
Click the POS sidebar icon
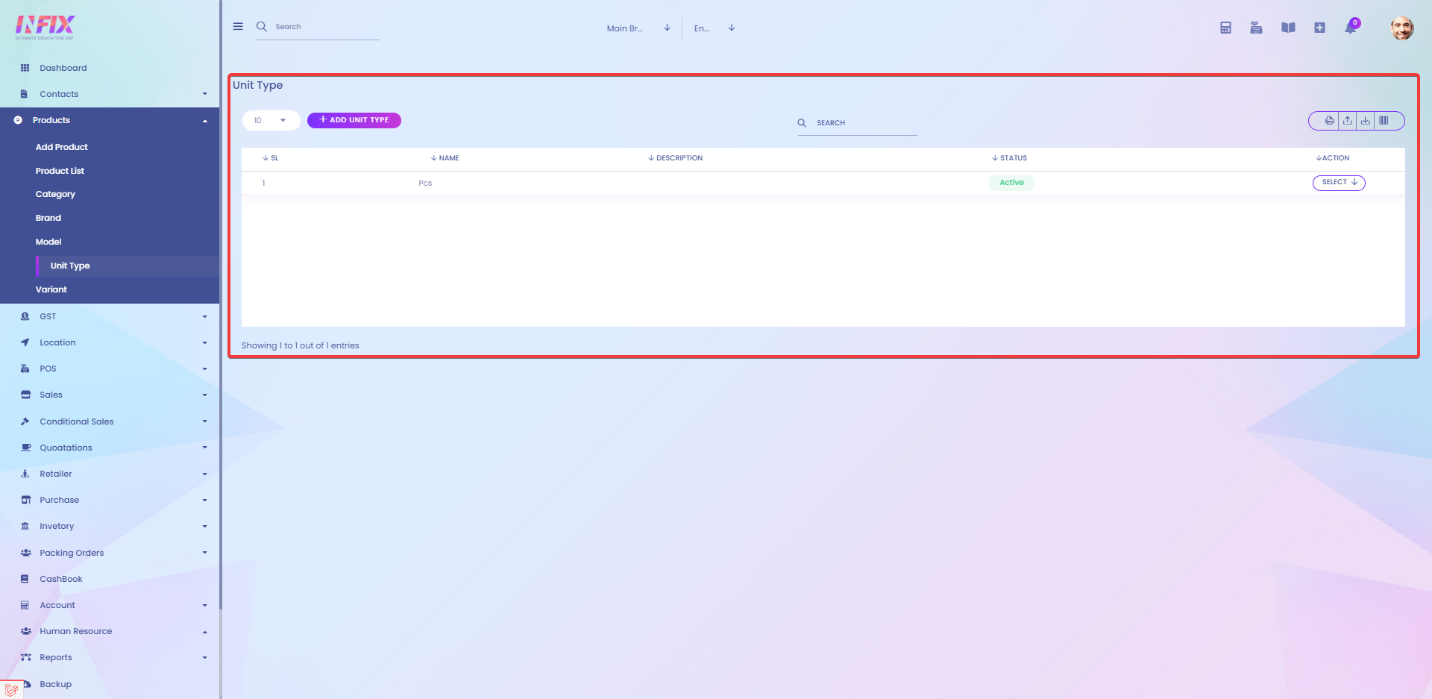tap(25, 369)
